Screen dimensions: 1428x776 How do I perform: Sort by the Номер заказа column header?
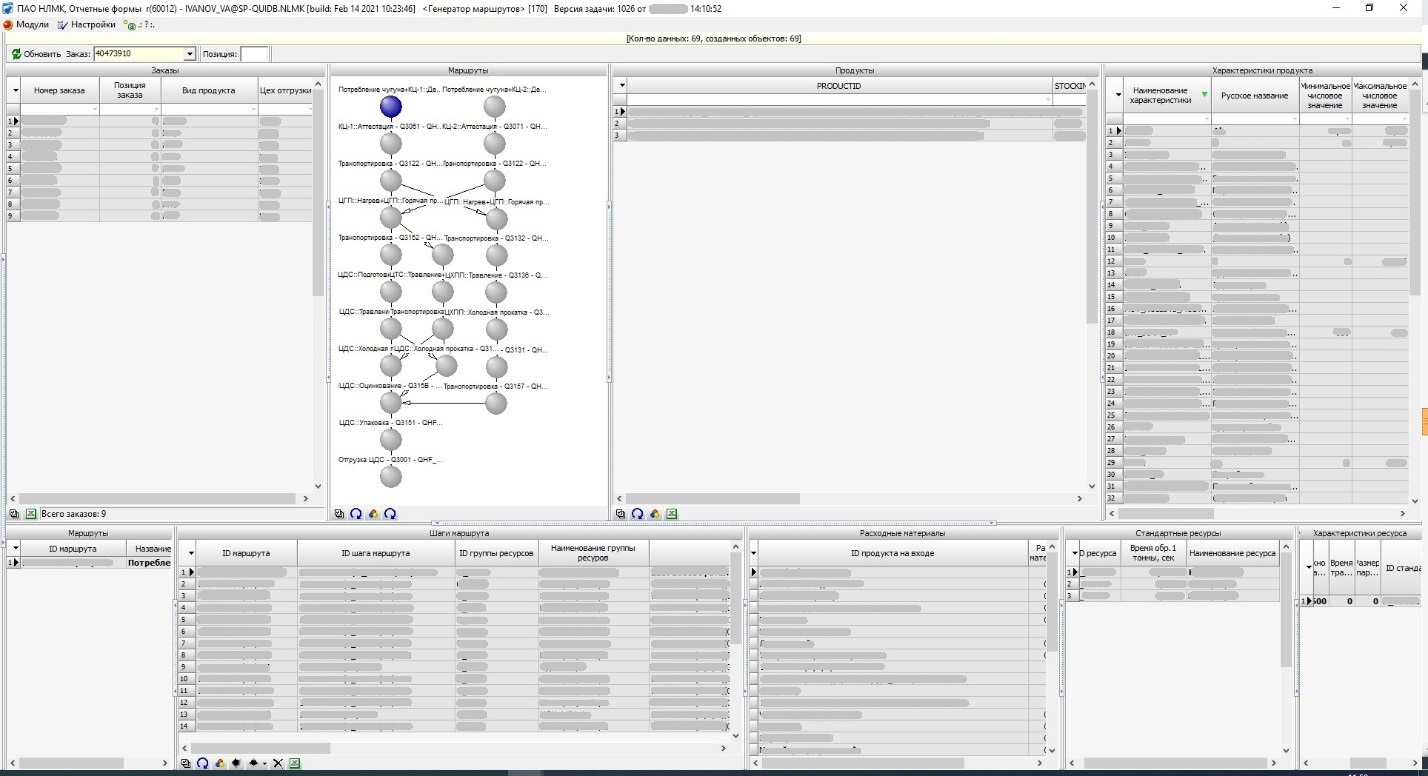coord(61,90)
